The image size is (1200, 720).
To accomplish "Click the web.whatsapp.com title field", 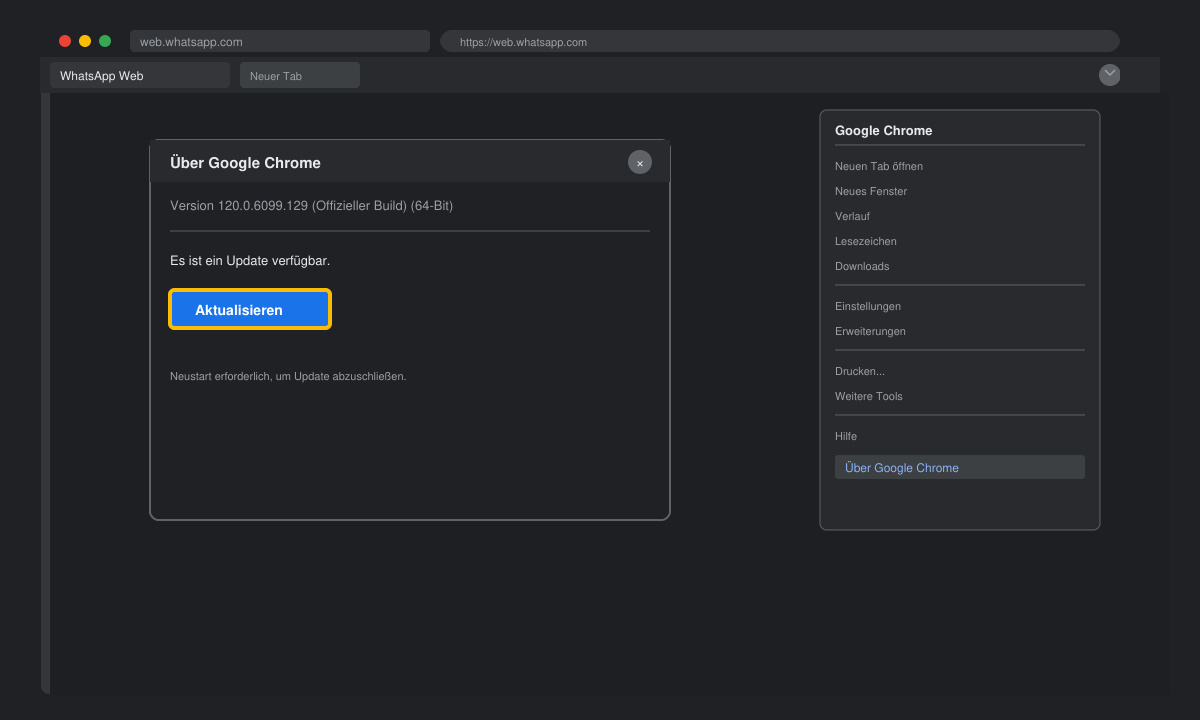I will [x=280, y=41].
